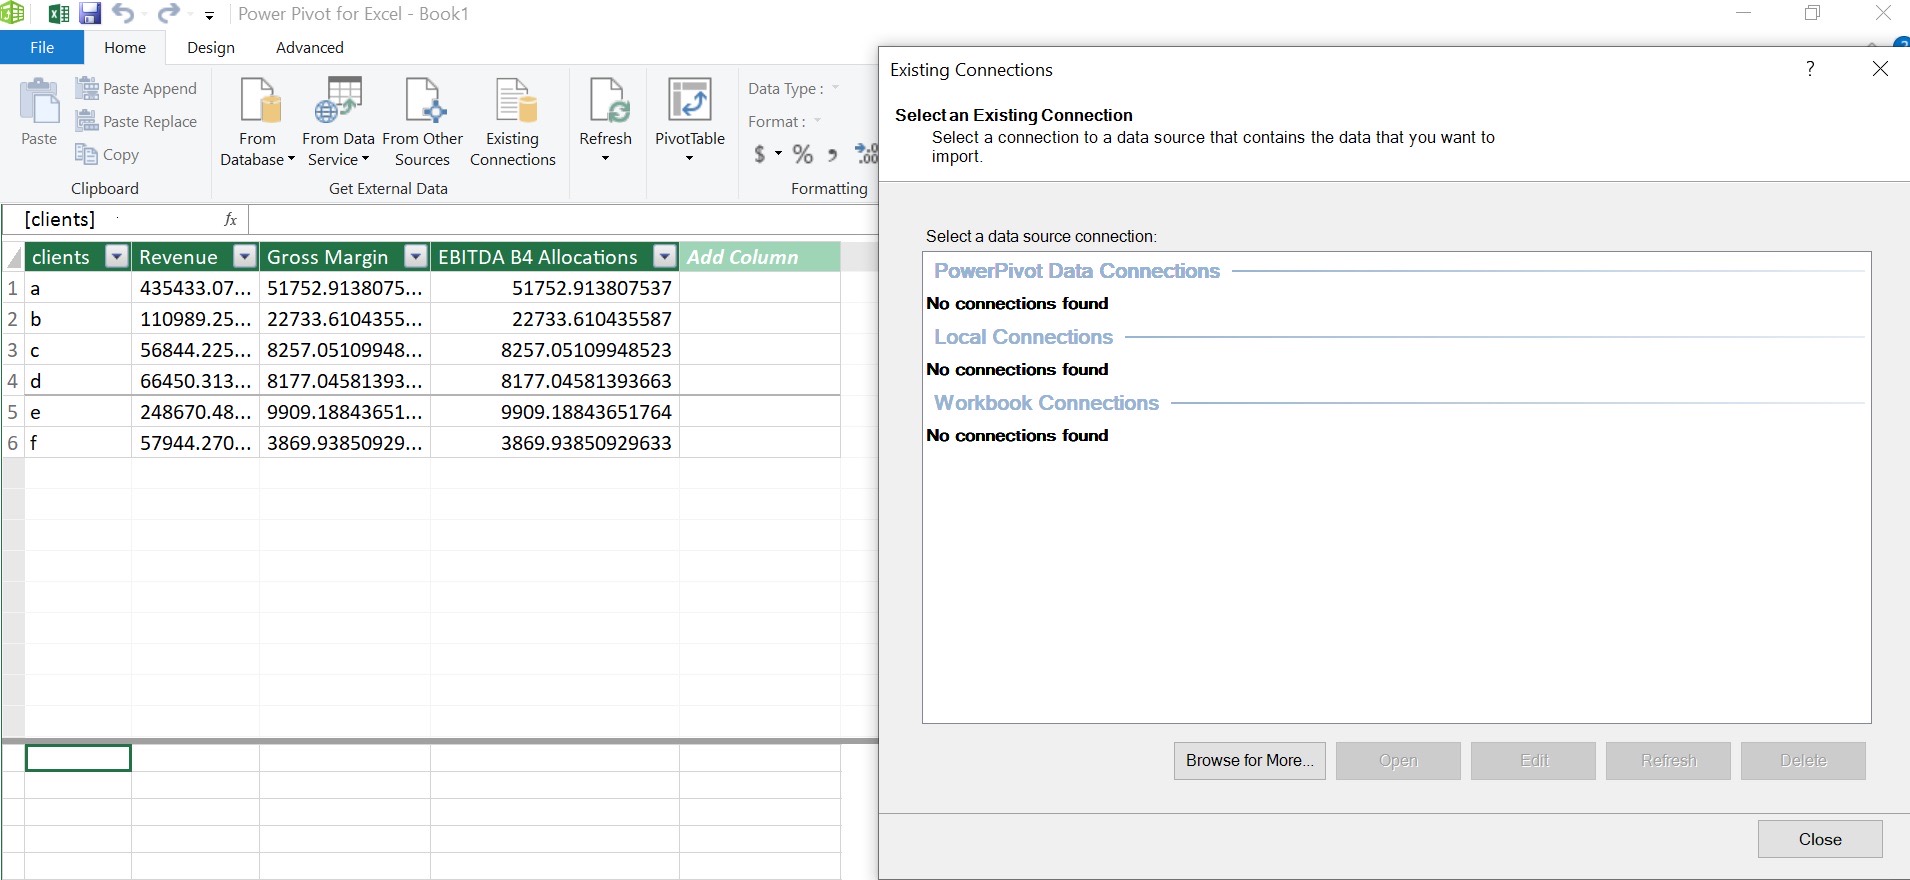This screenshot has width=1910, height=880.
Task: Click the Paste clipboard icon
Action: point(39,101)
